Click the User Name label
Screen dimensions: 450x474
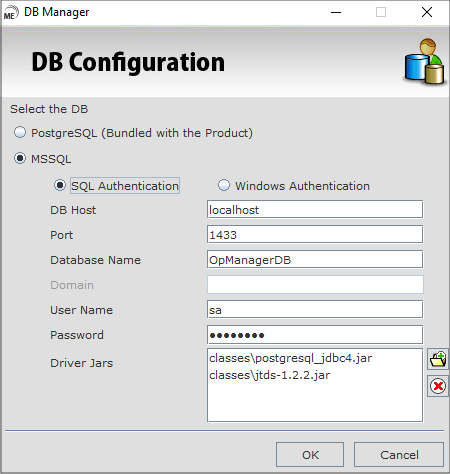pos(82,310)
